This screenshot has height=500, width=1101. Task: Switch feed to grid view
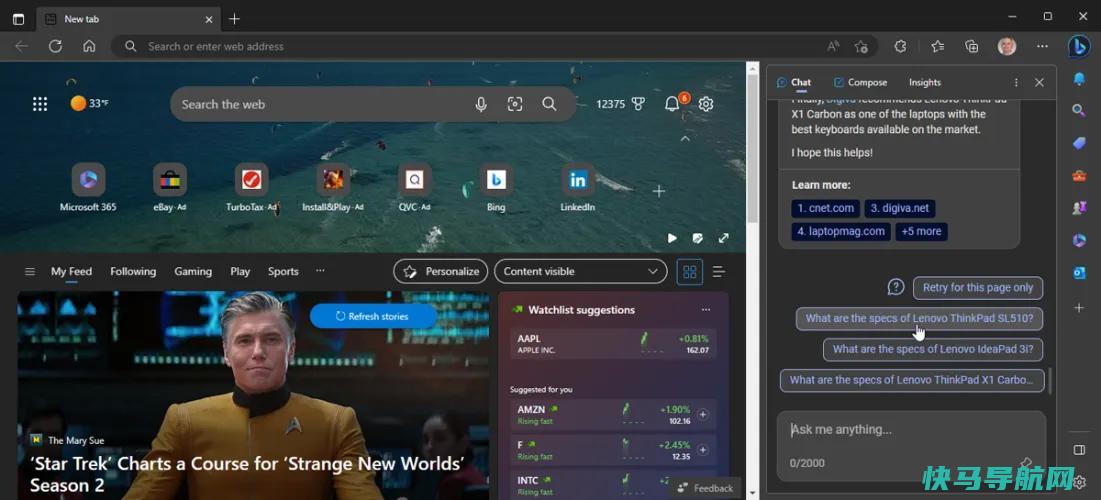click(690, 272)
